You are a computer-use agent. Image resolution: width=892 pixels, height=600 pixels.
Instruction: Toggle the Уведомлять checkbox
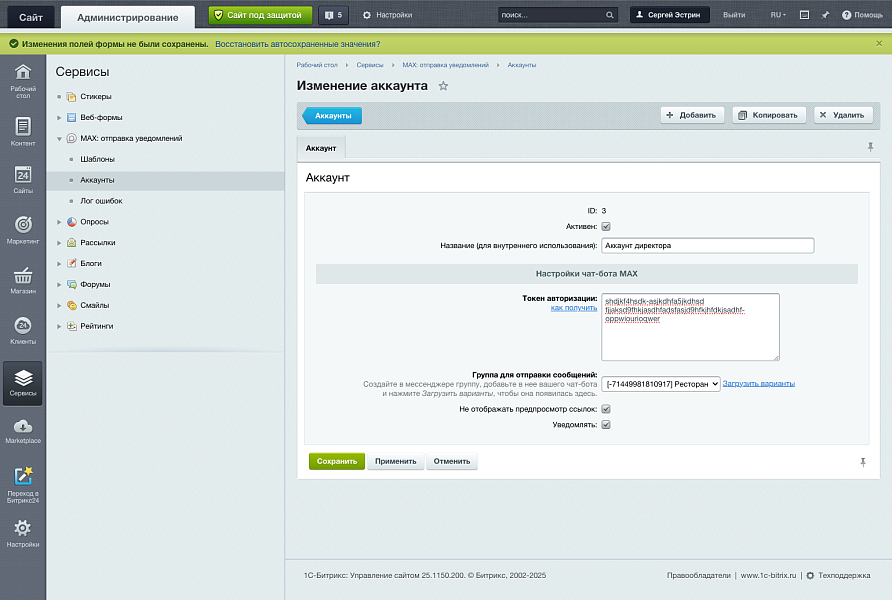click(x=606, y=425)
